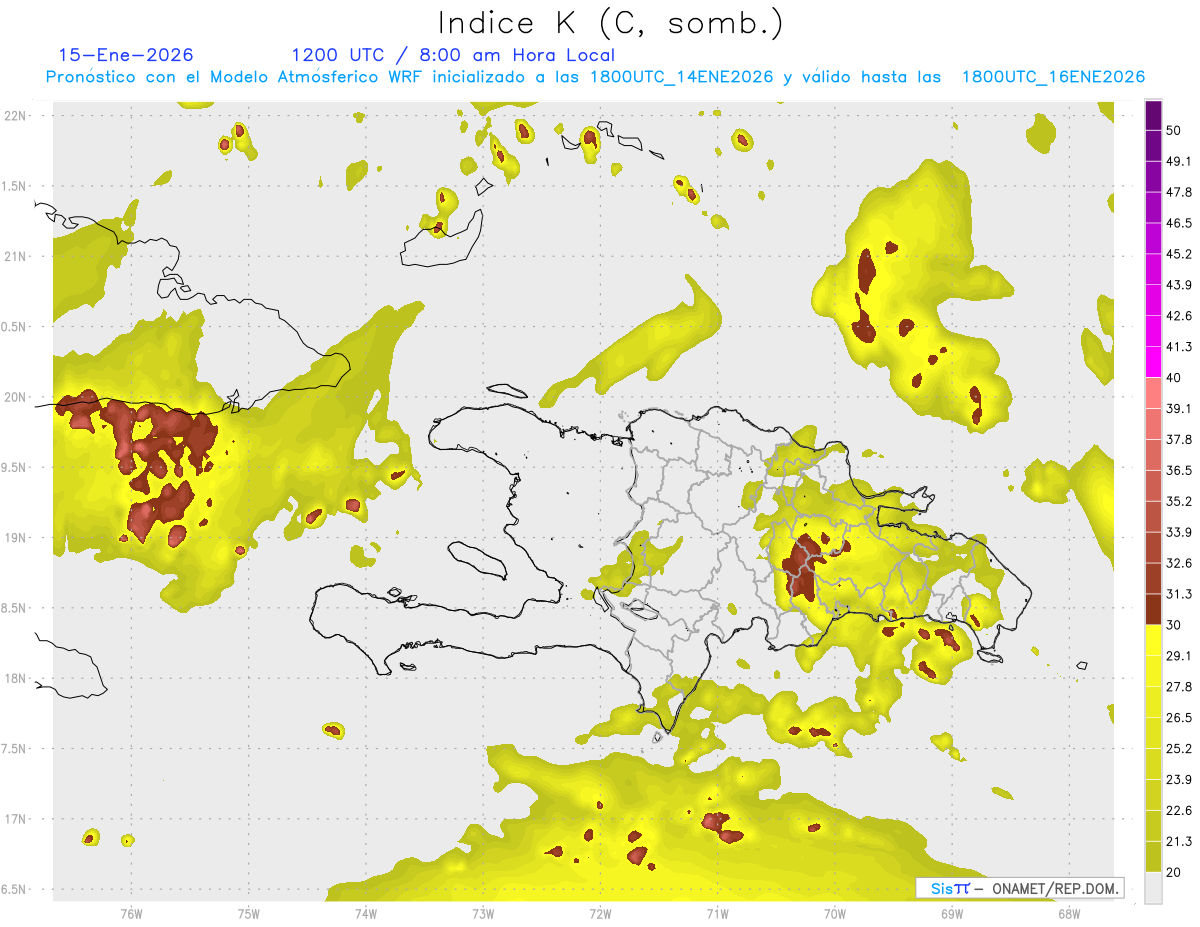Image resolution: width=1200 pixels, height=927 pixels.
Task: Click the colorbar value '26.5'
Action: 1179,718
